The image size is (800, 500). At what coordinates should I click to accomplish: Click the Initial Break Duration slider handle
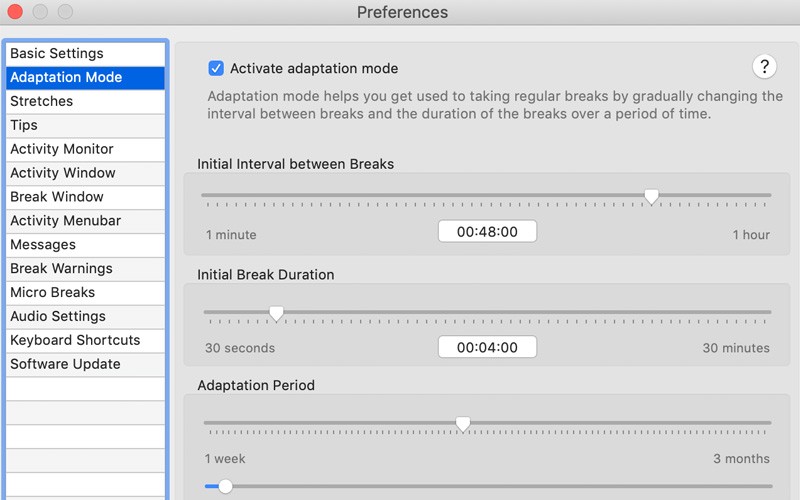click(x=276, y=313)
